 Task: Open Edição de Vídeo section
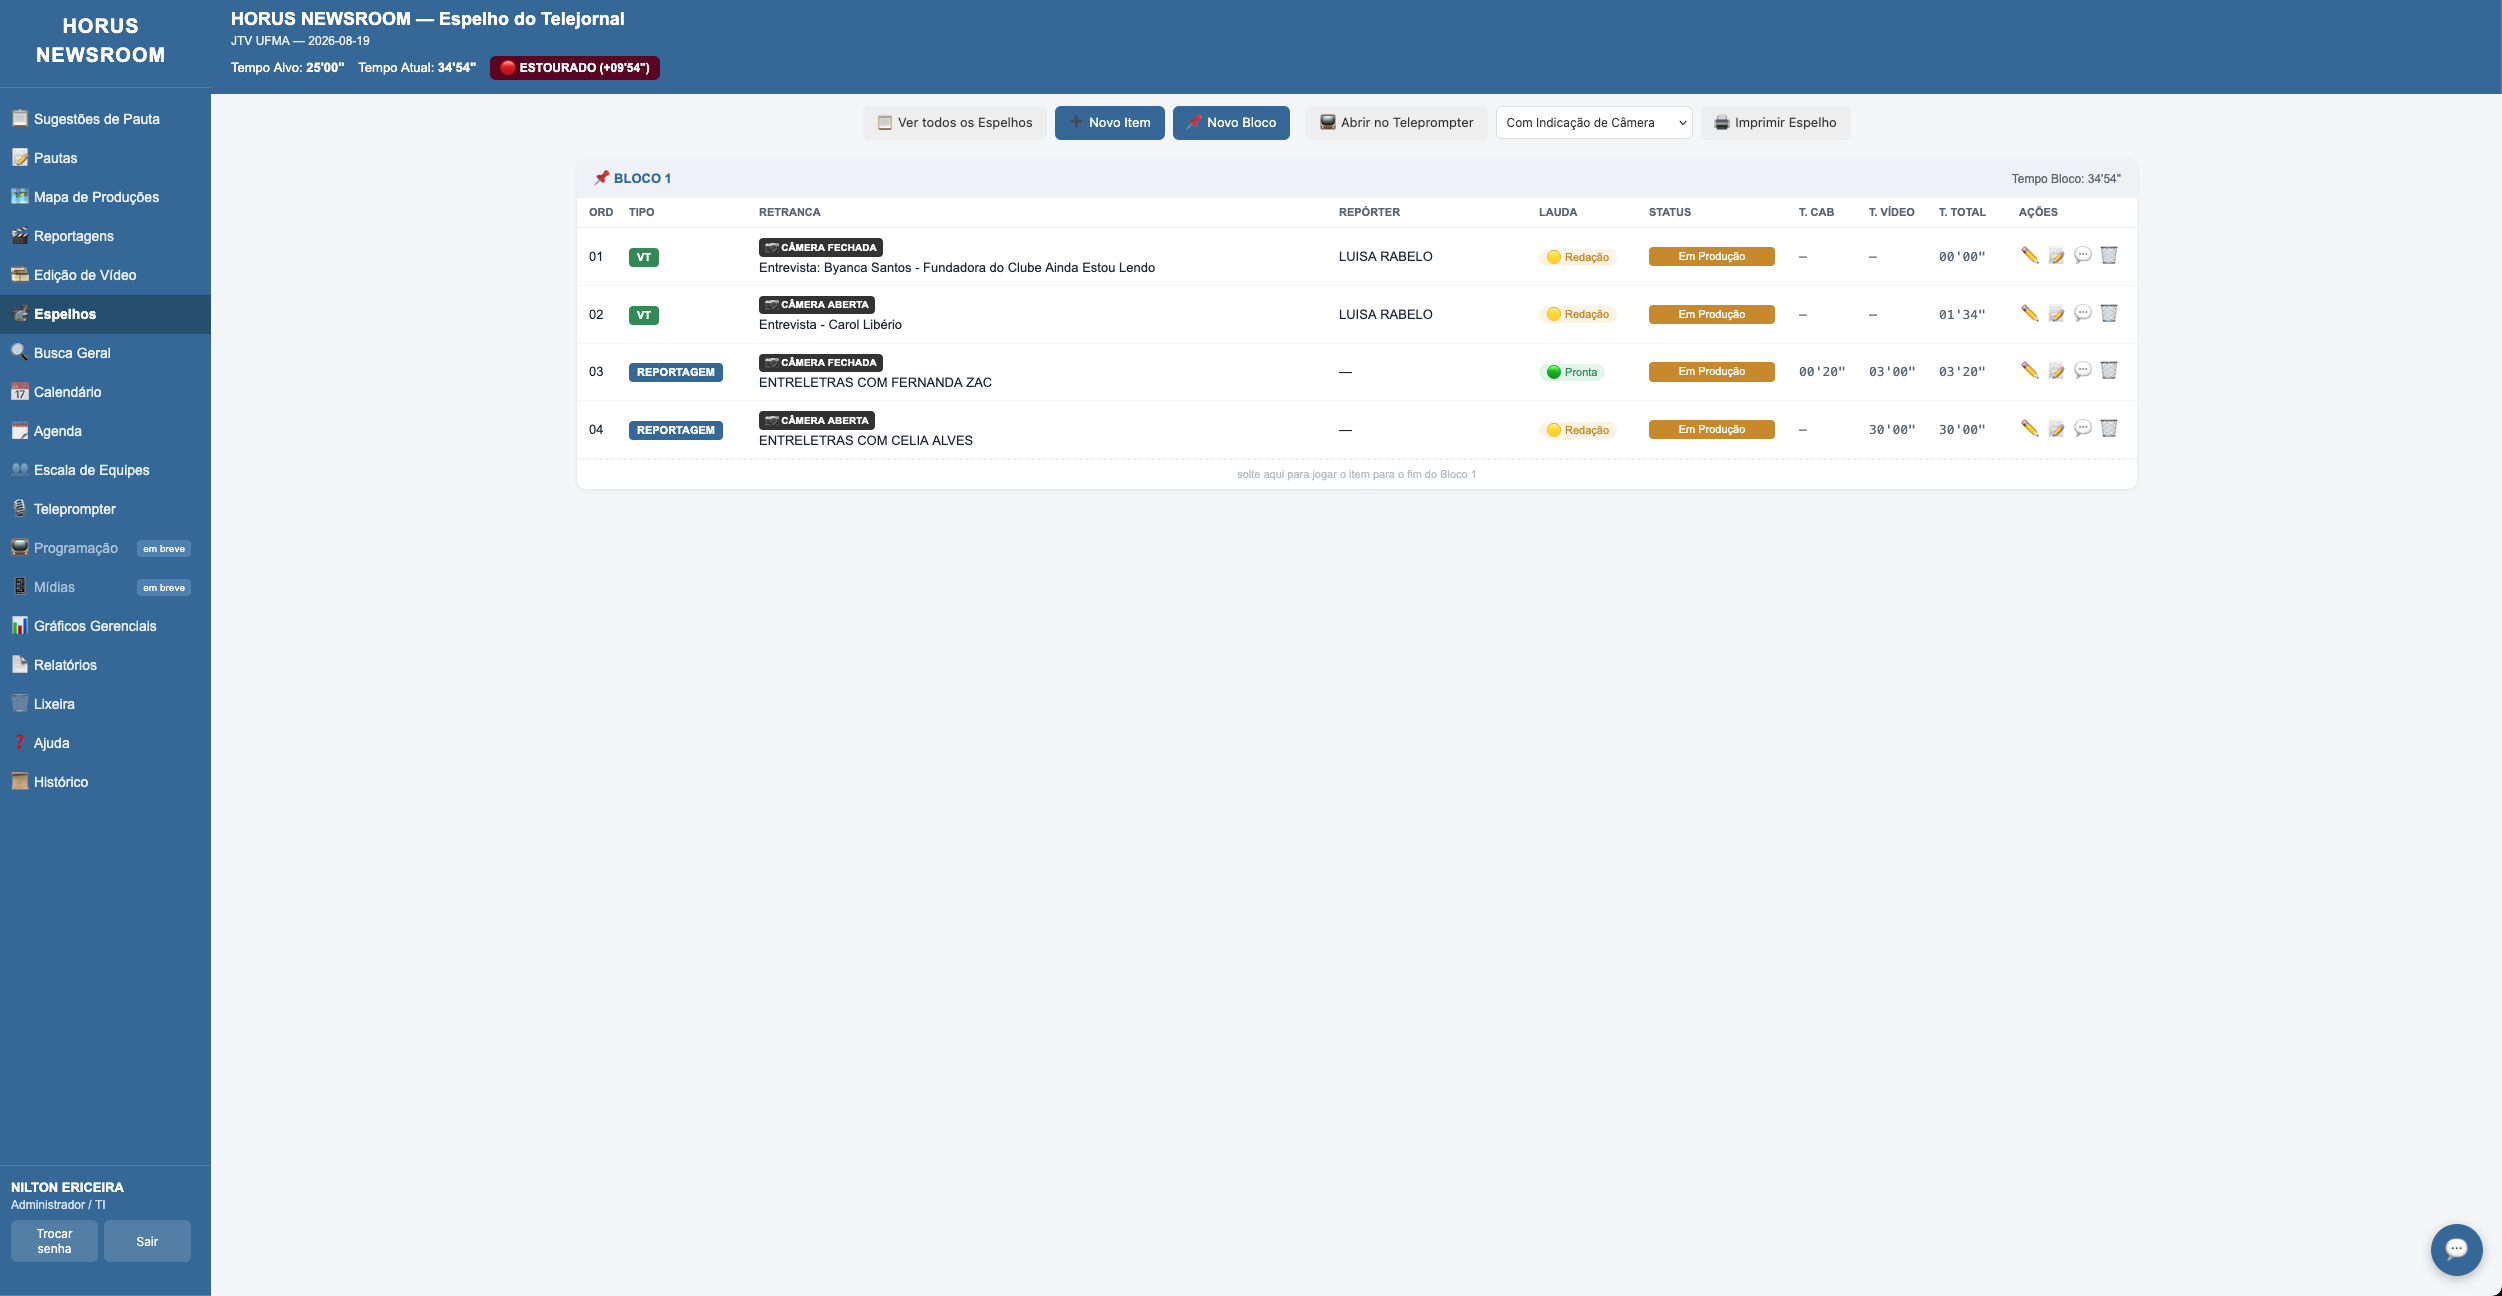click(105, 275)
